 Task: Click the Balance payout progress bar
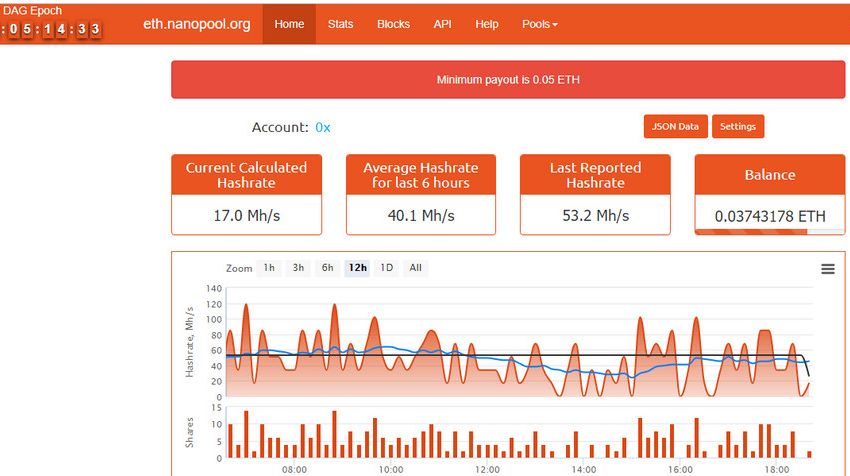tap(768, 233)
